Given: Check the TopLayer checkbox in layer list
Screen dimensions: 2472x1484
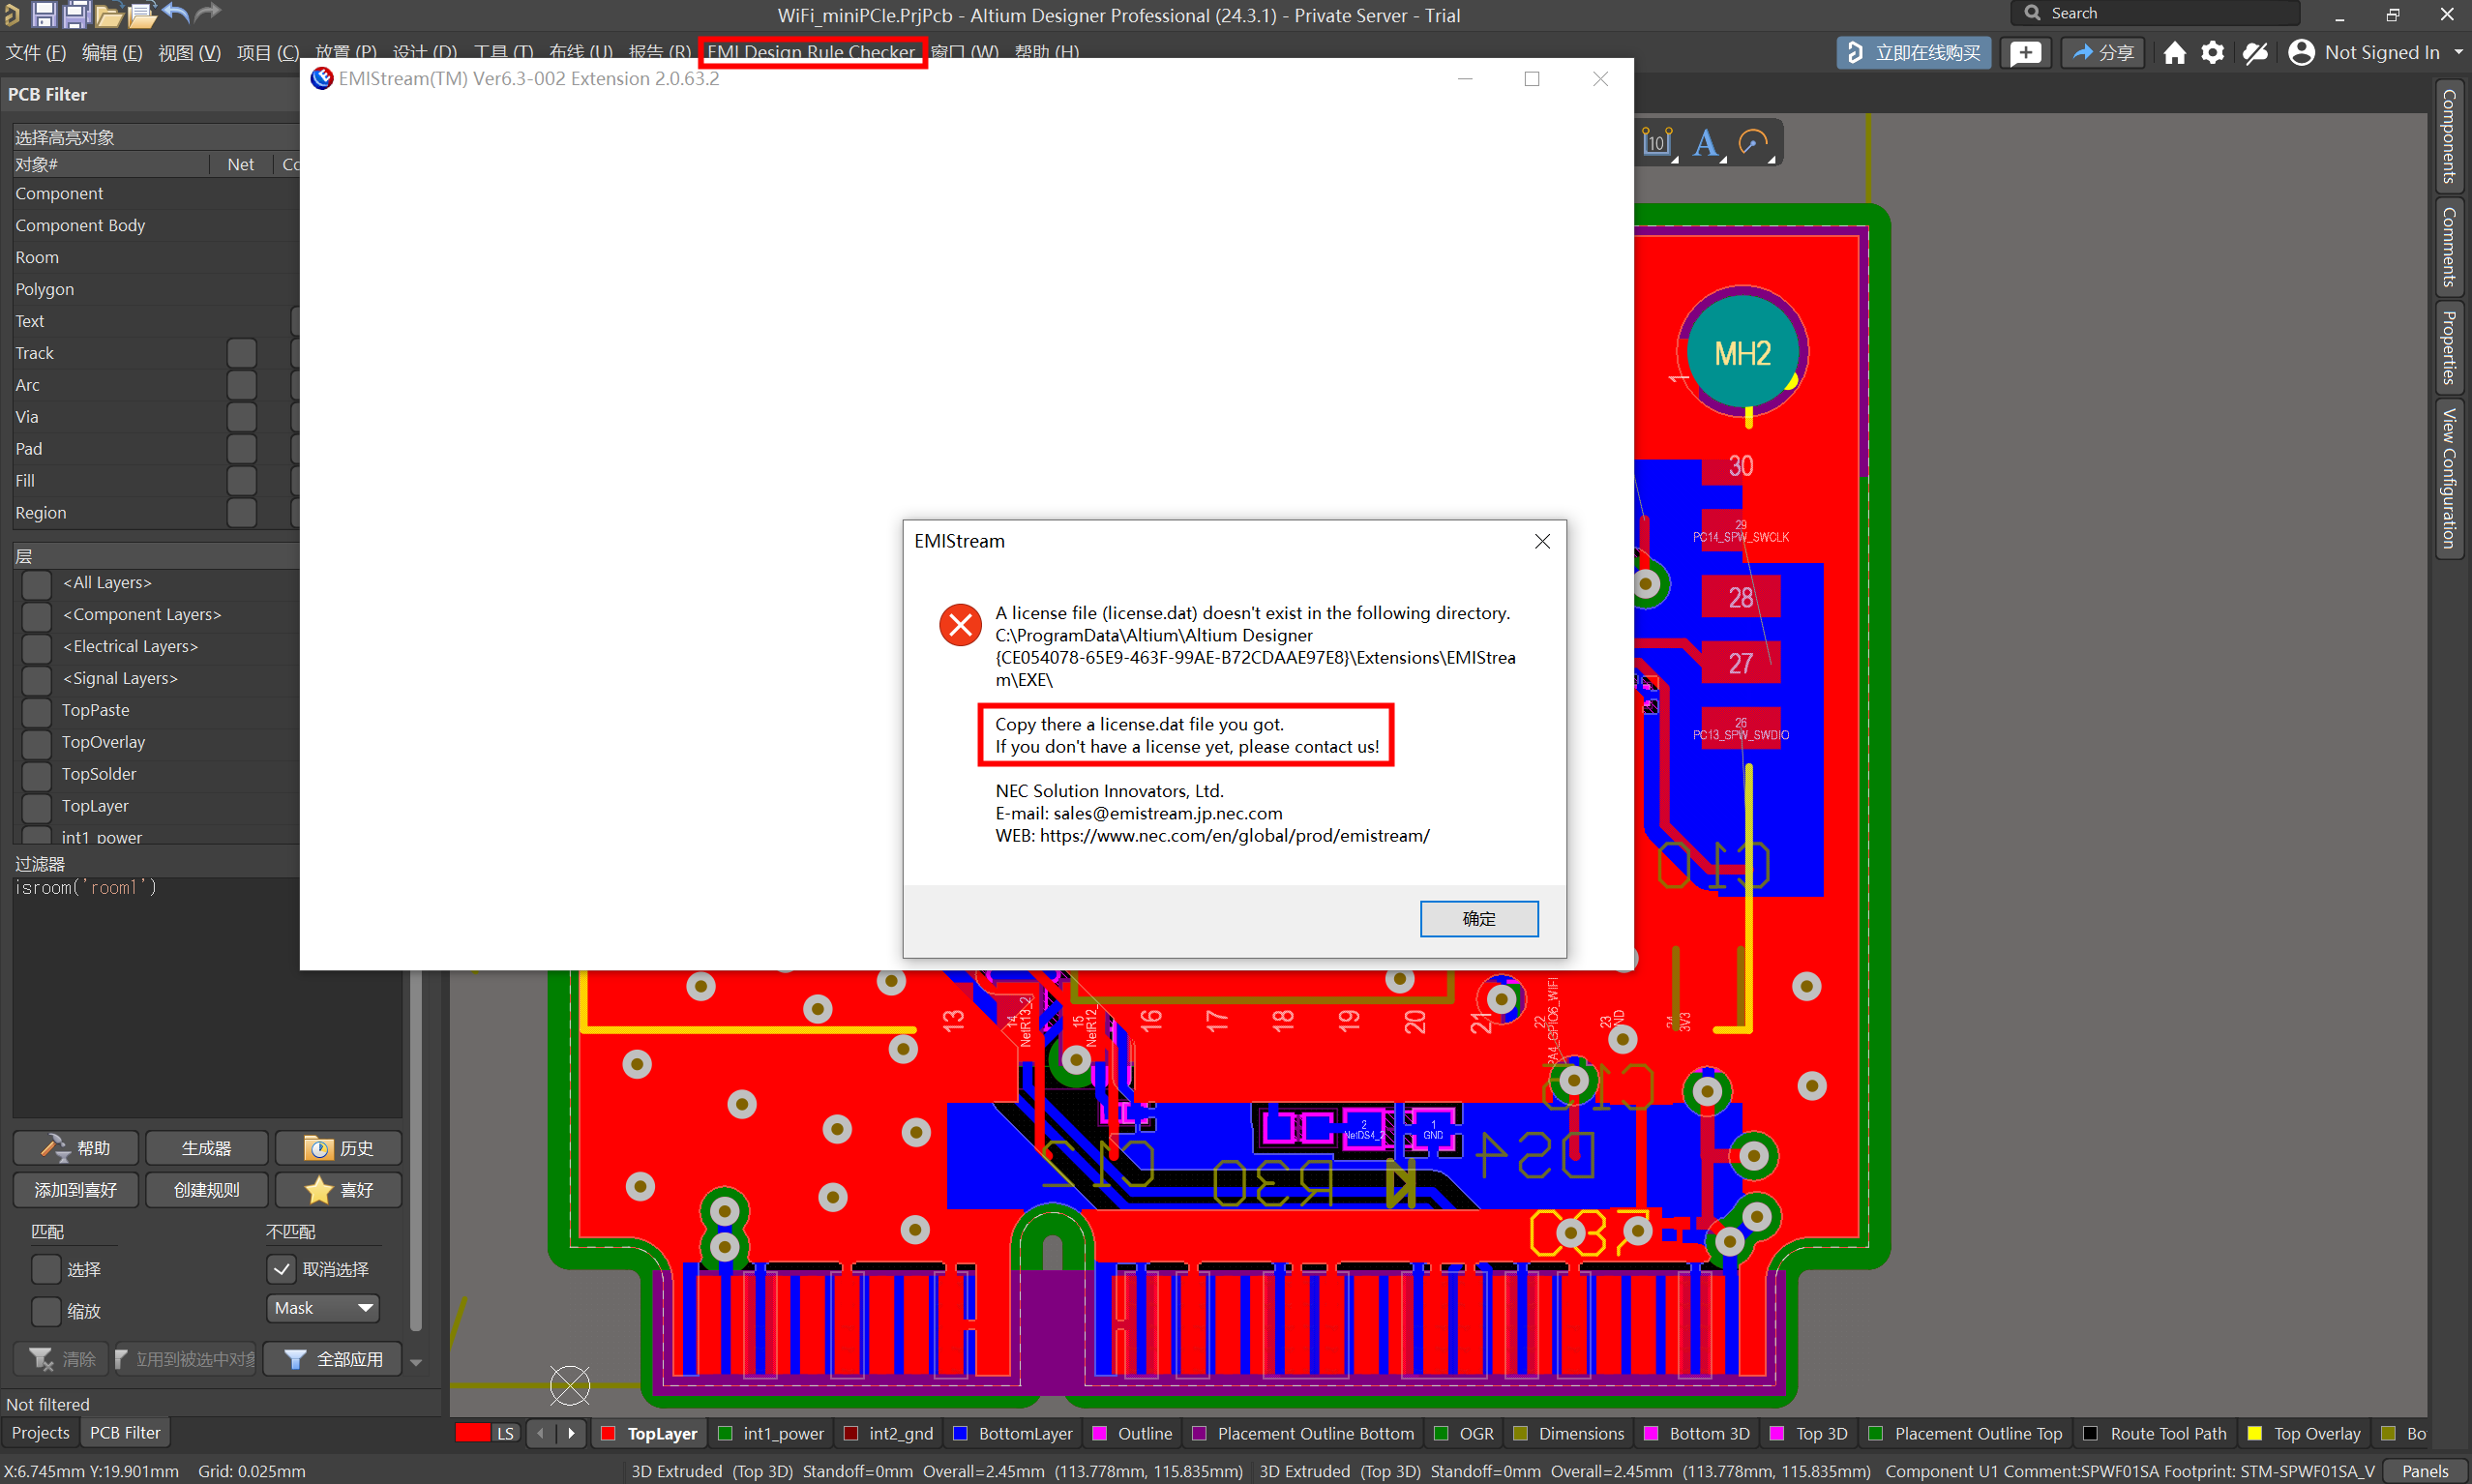Looking at the screenshot, I should click(x=37, y=807).
